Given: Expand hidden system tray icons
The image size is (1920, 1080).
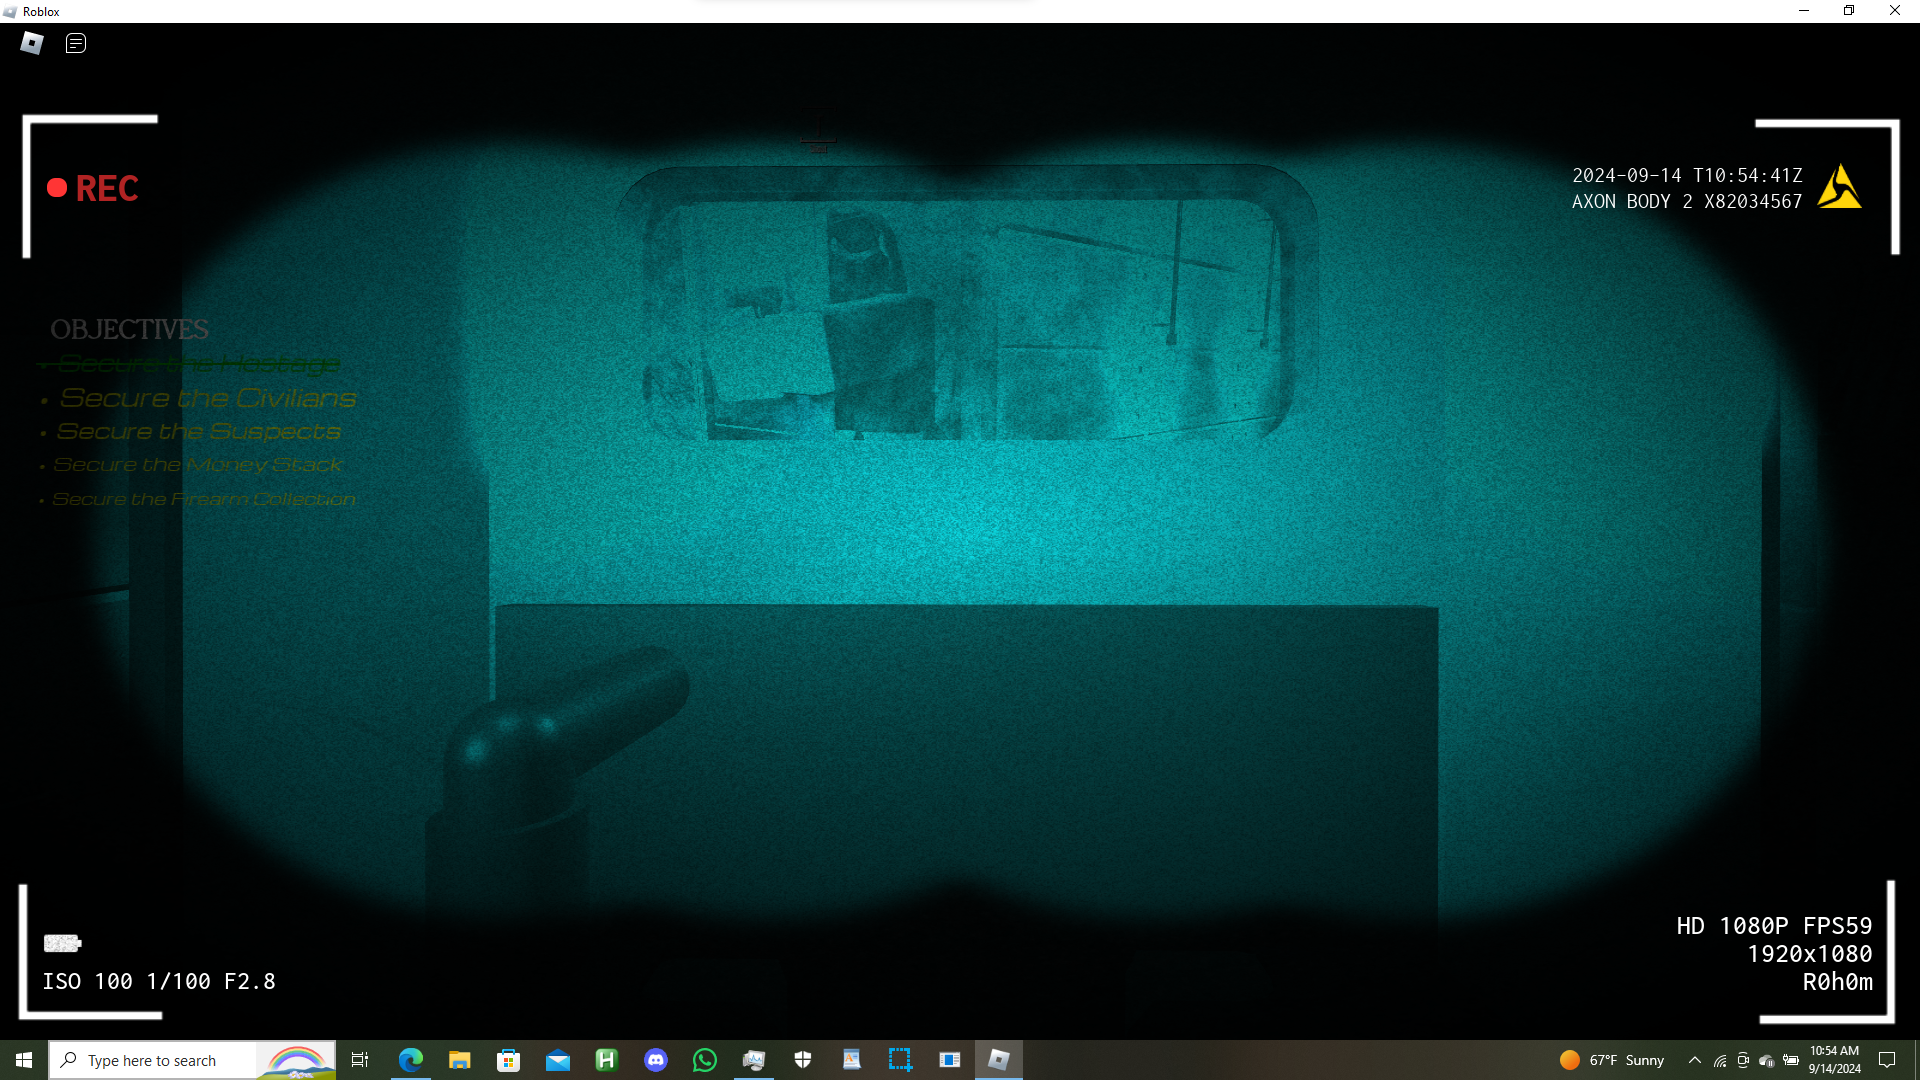Looking at the screenshot, I should pos(1694,1060).
